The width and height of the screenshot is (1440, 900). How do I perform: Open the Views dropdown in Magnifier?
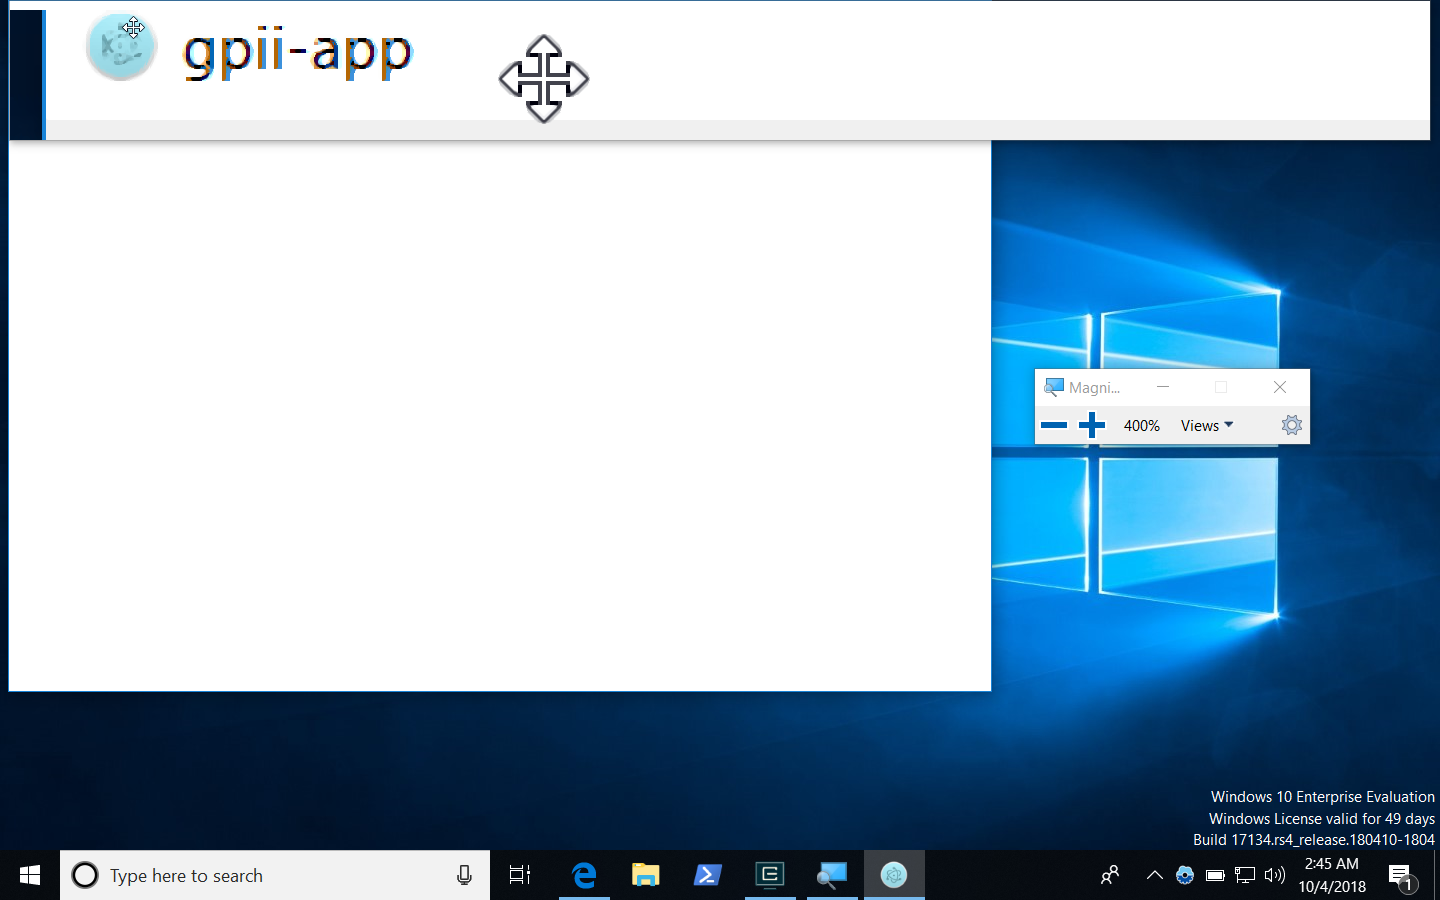point(1206,425)
